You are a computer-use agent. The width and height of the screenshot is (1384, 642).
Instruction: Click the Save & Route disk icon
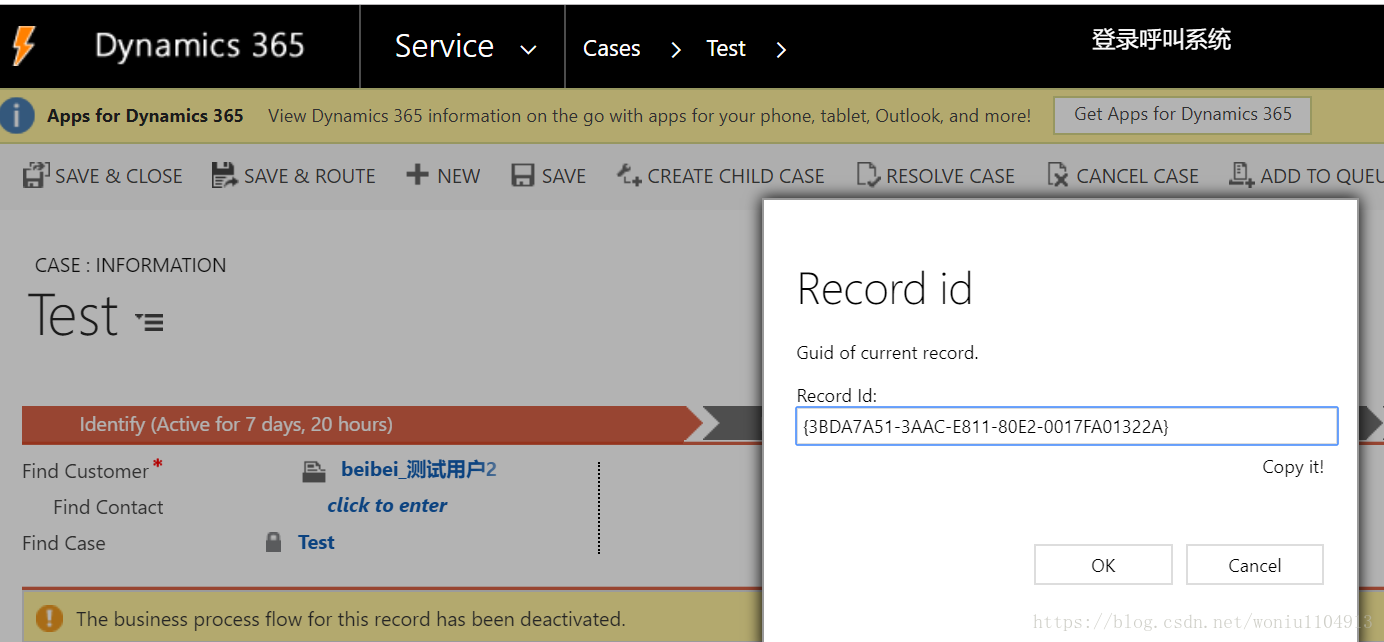click(x=224, y=175)
